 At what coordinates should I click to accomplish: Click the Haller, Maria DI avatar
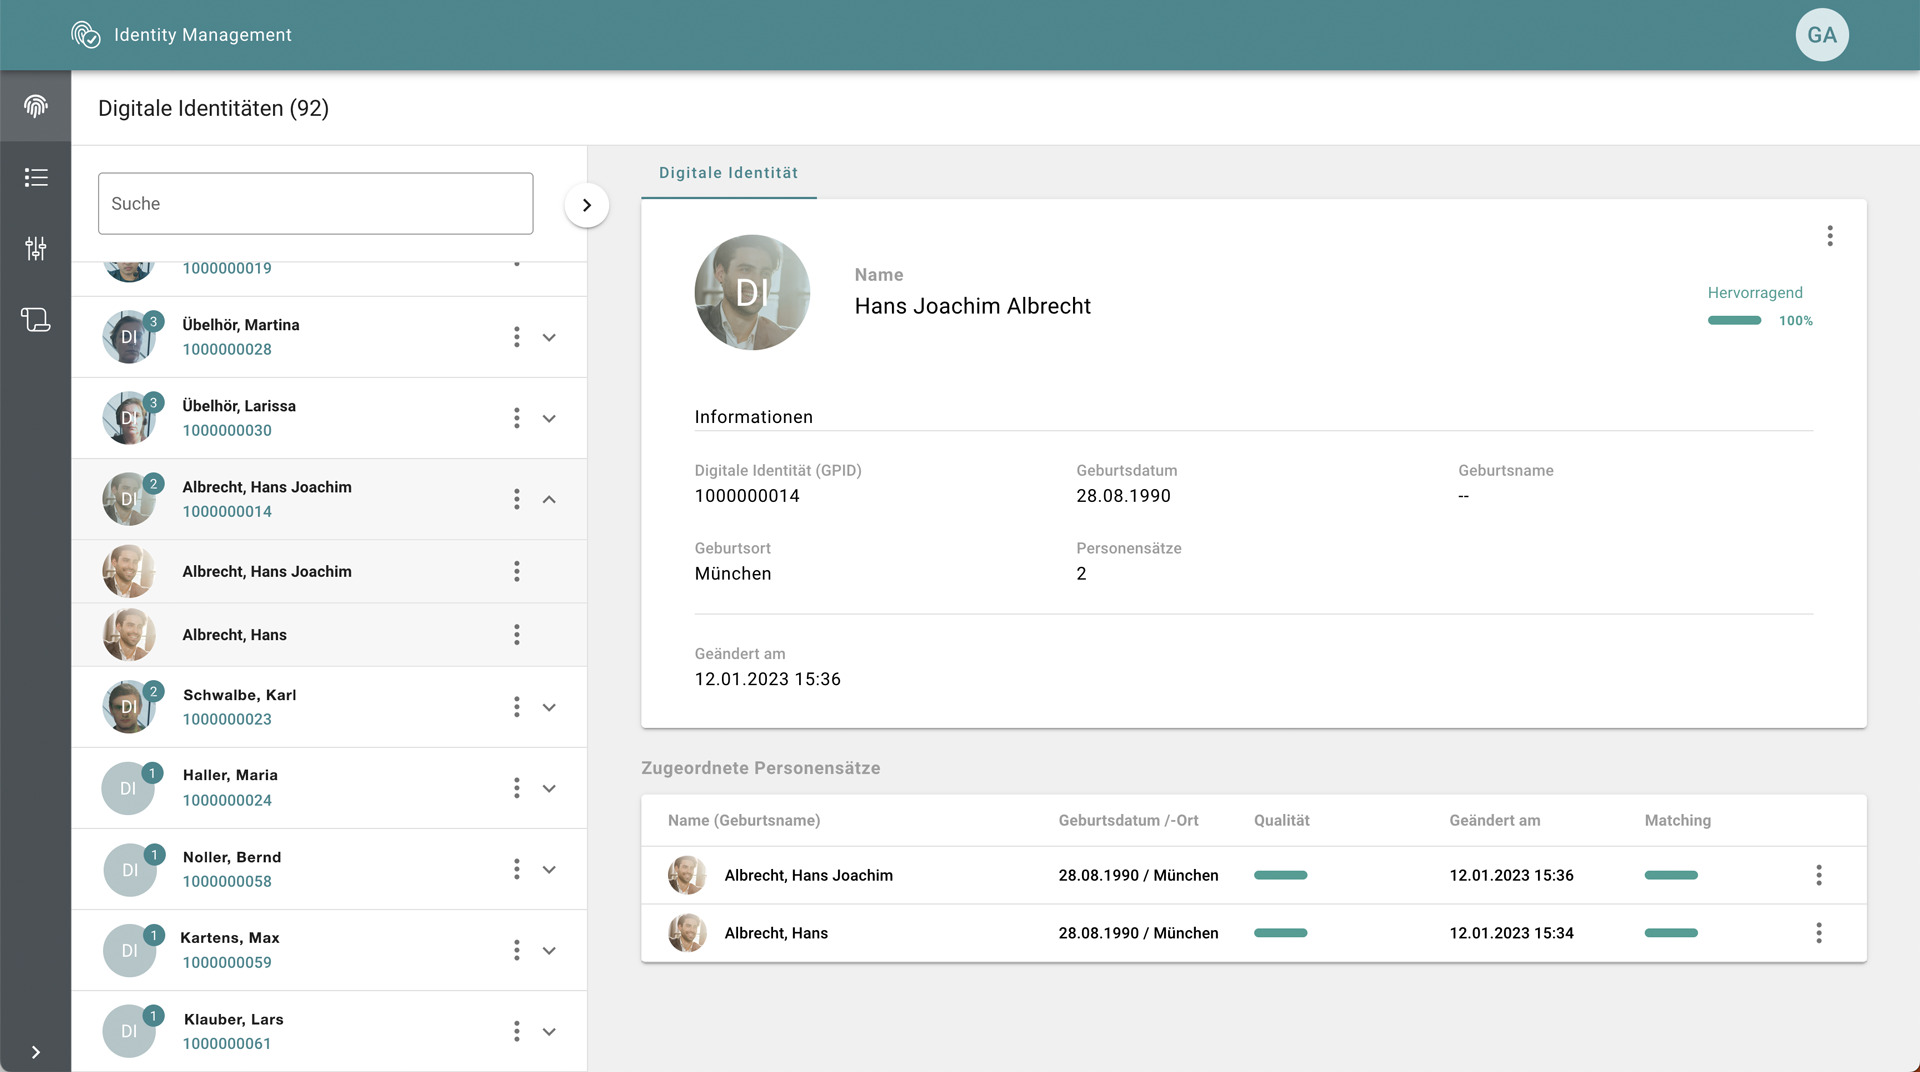click(x=128, y=788)
